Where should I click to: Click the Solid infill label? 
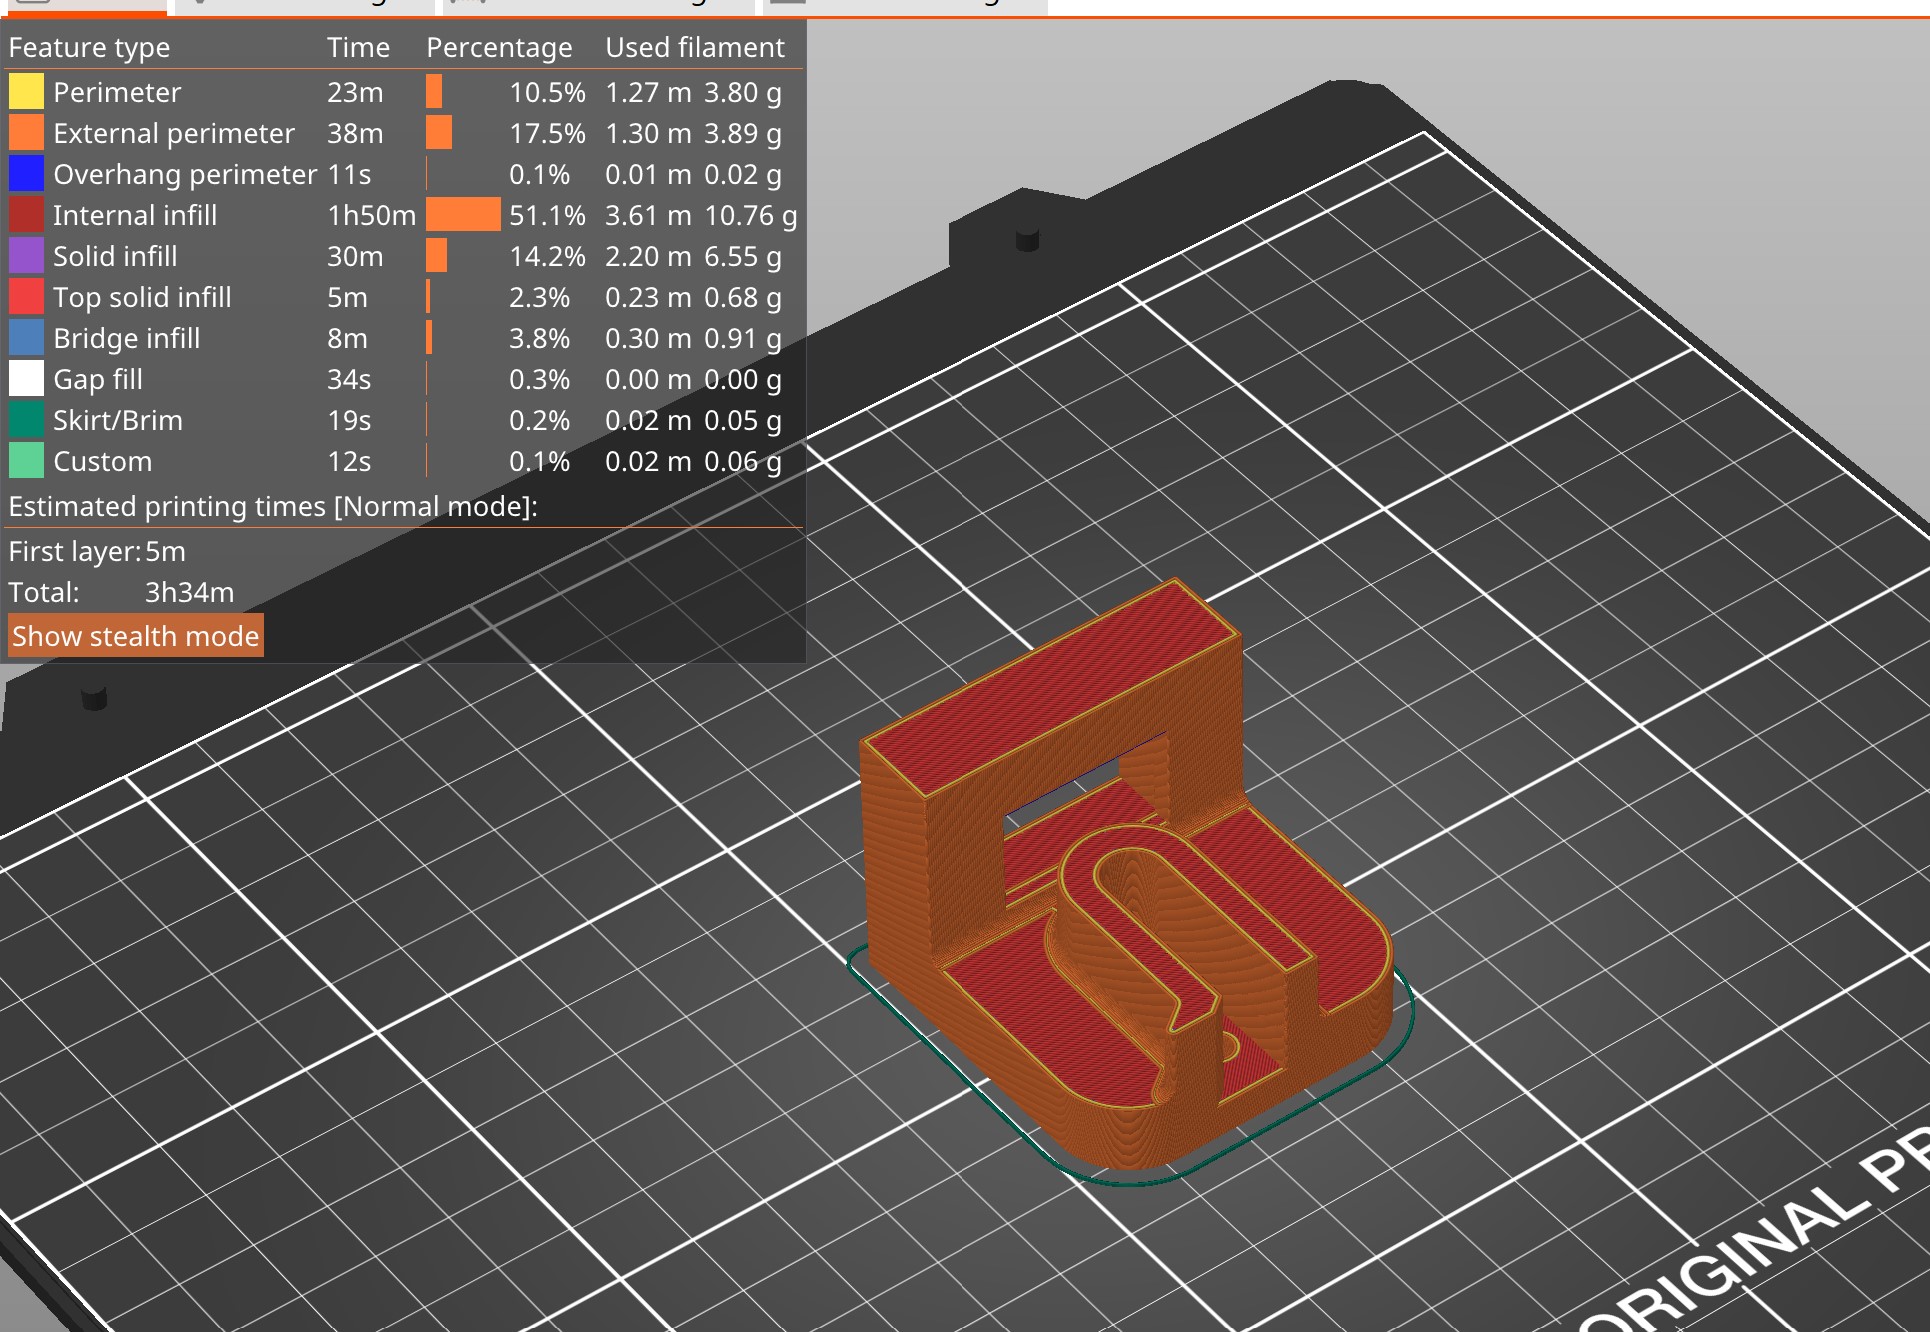[115, 256]
